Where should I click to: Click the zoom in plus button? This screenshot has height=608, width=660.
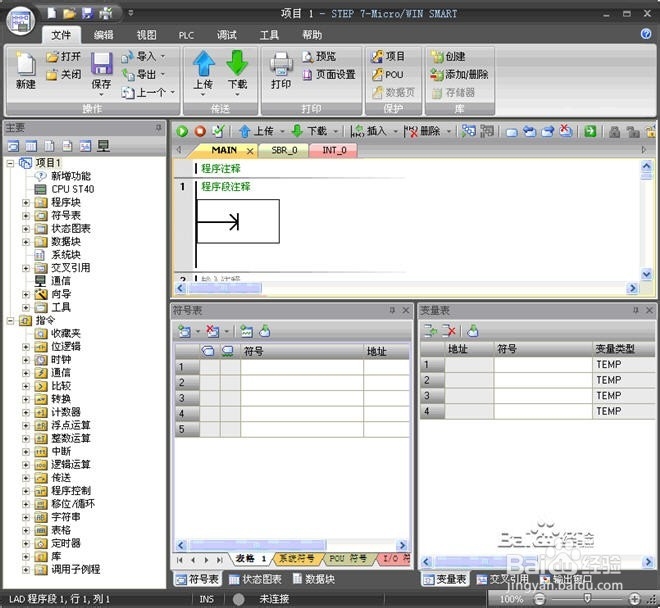[634, 599]
